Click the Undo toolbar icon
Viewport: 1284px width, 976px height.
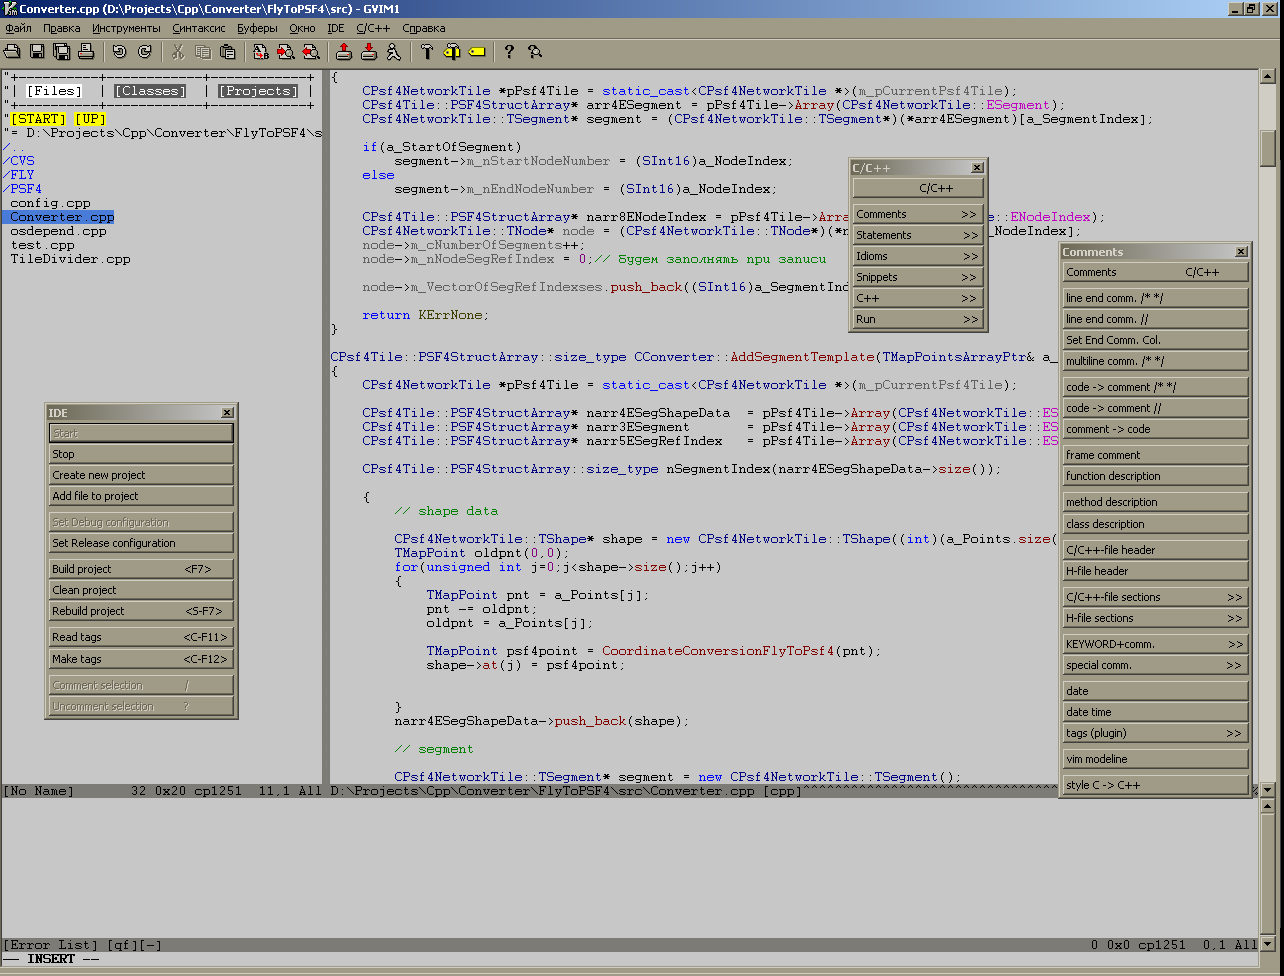pos(119,51)
